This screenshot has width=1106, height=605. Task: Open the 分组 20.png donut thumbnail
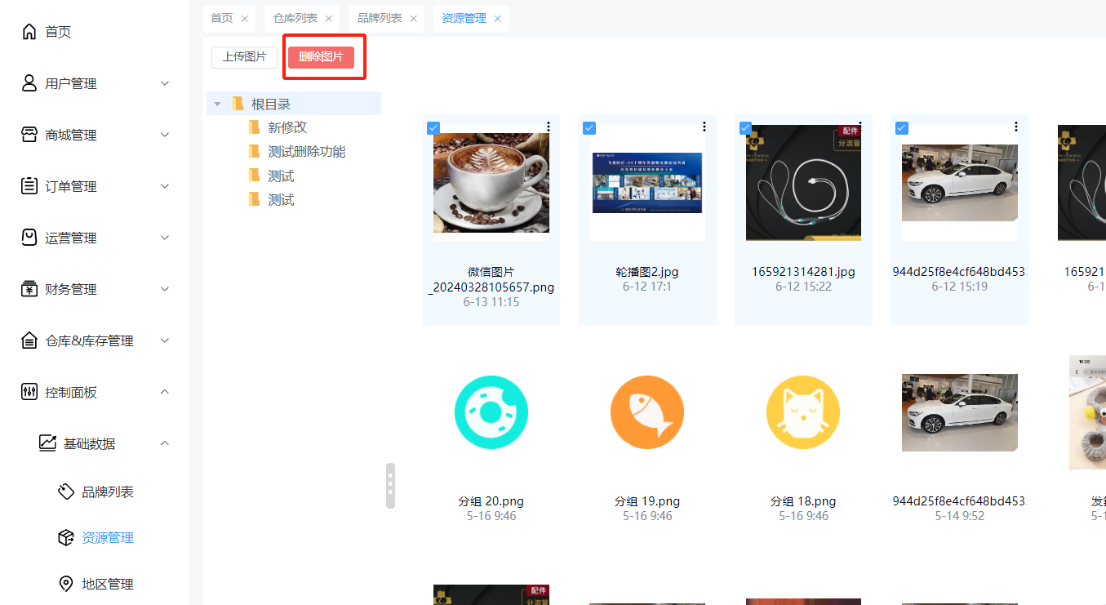pyautogui.click(x=491, y=412)
